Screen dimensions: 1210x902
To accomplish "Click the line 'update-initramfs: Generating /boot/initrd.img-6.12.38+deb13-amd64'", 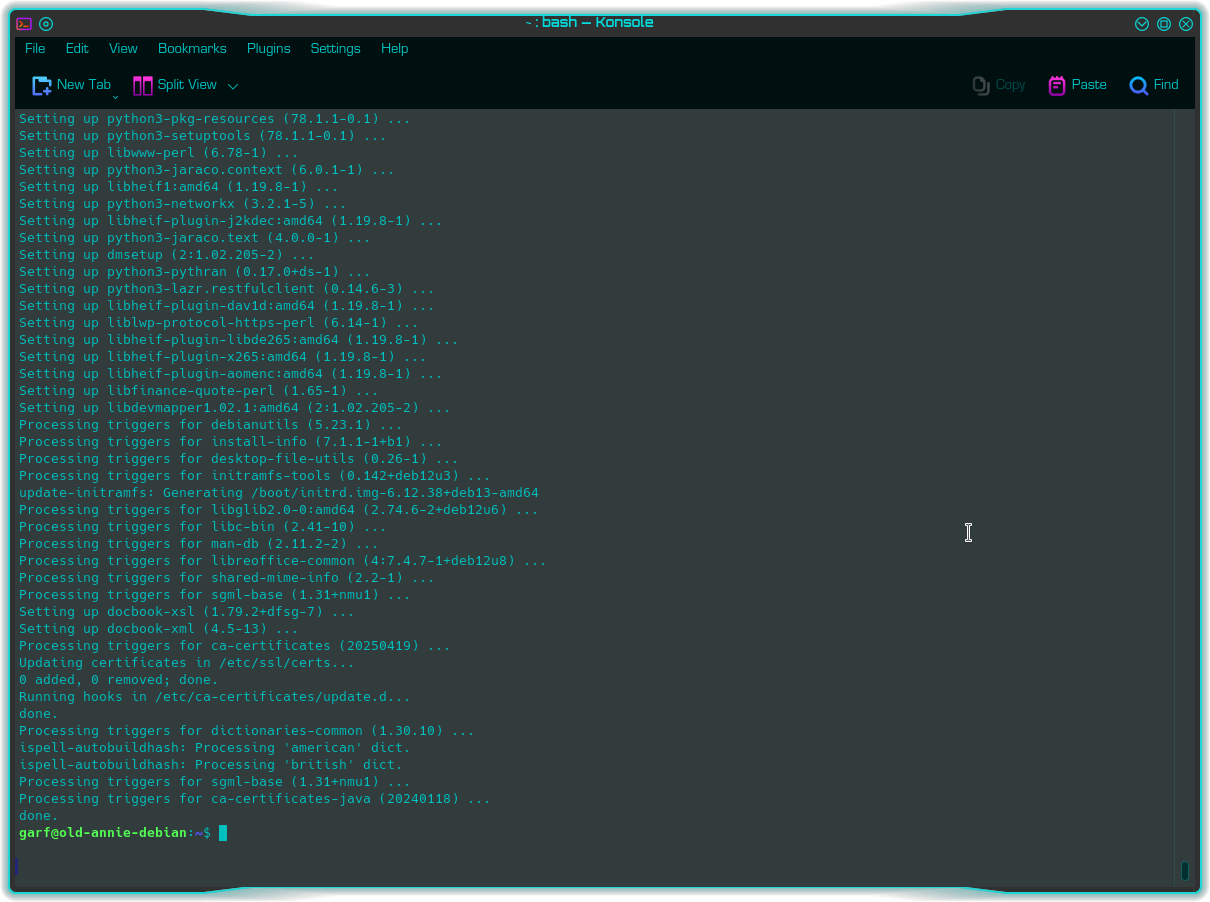I will pos(279,493).
